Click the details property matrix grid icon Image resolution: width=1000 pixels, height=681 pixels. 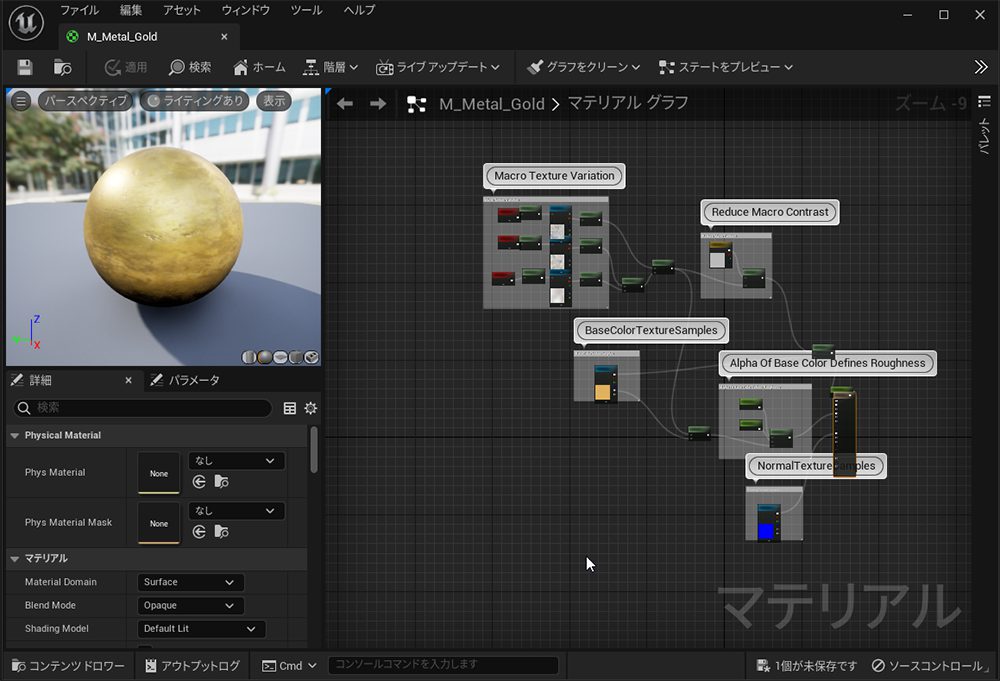[x=290, y=408]
